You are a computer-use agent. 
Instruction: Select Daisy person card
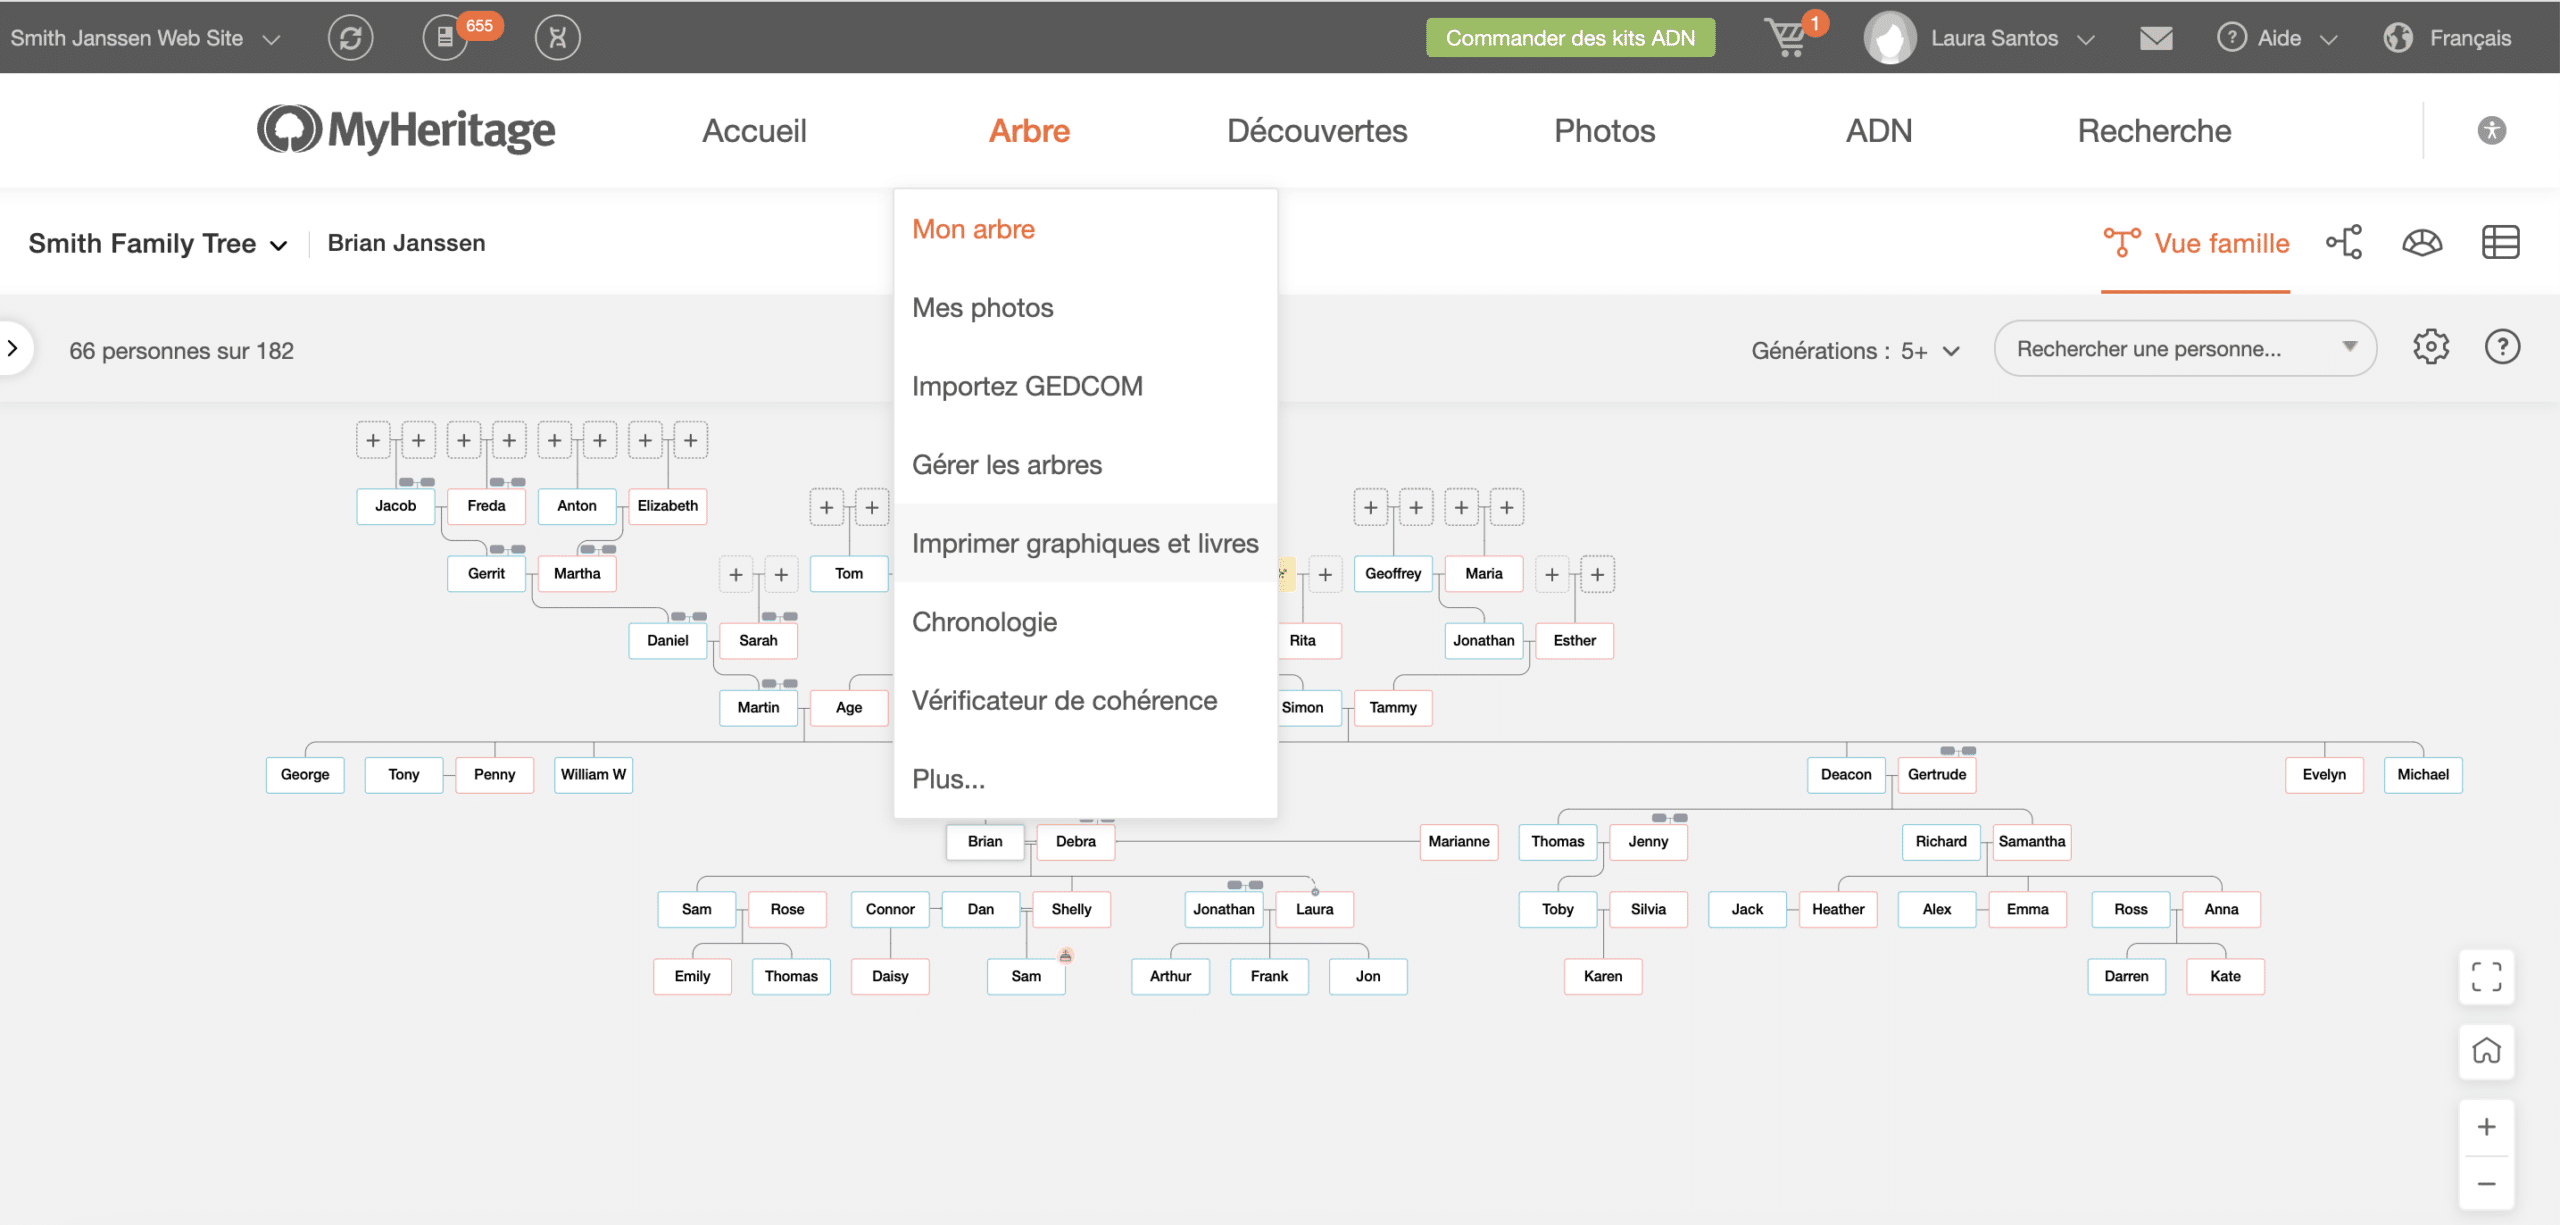pyautogui.click(x=890, y=977)
